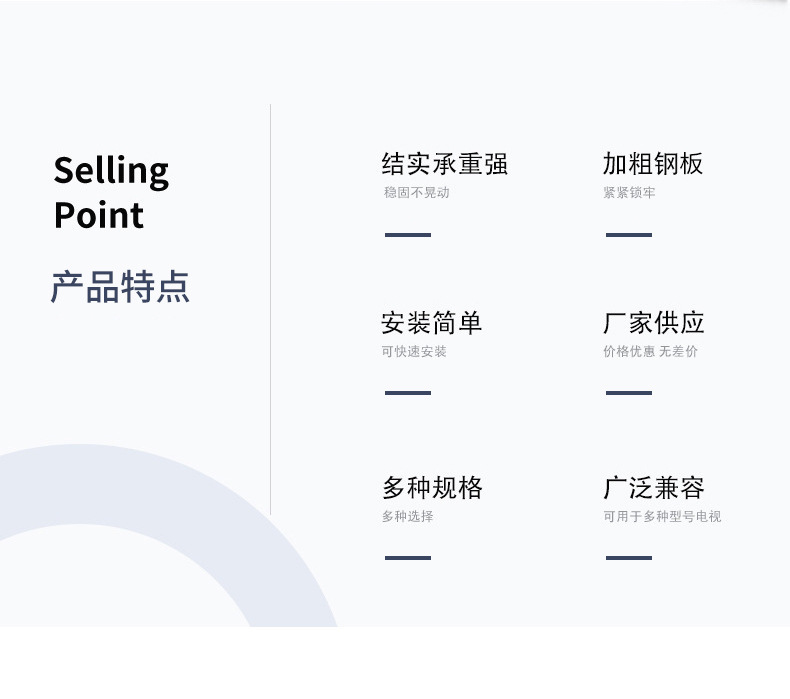This screenshot has width=790, height=699.
Task: Click the 可快速安装 subtitle
Action: coord(414,351)
